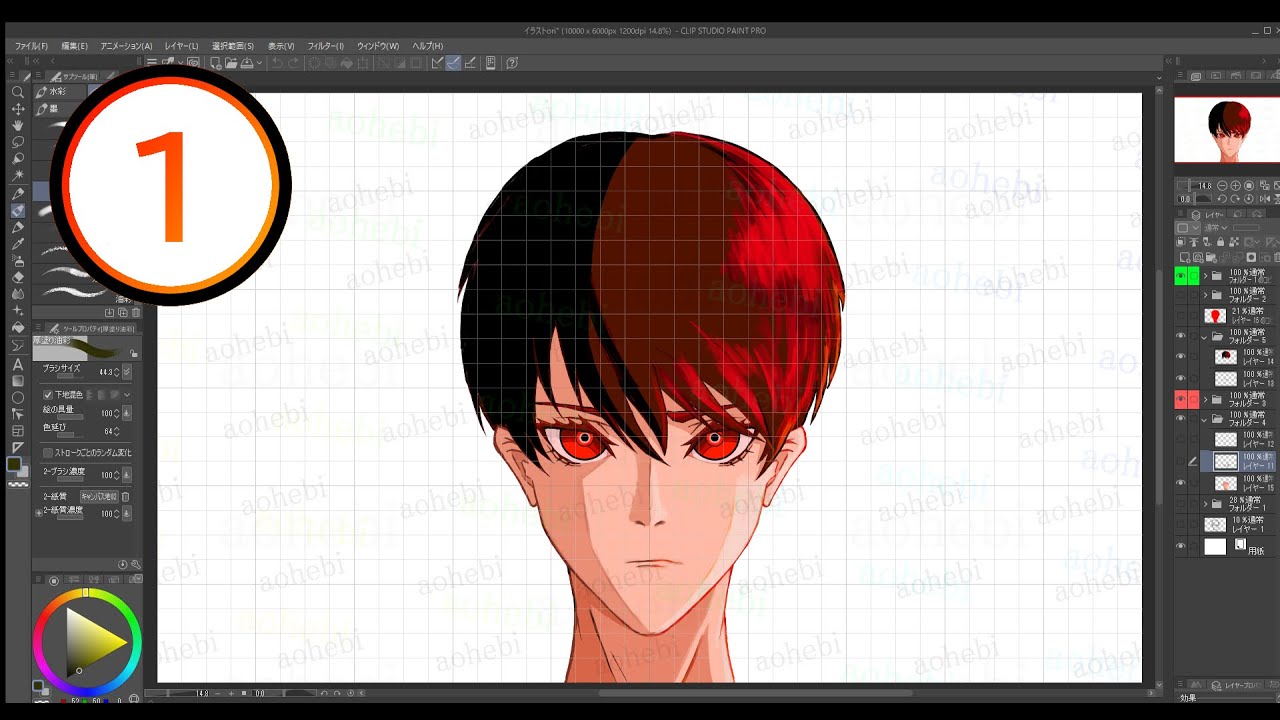Open the ヘルプ(H) menu
This screenshot has width=1280, height=720.
(x=428, y=46)
